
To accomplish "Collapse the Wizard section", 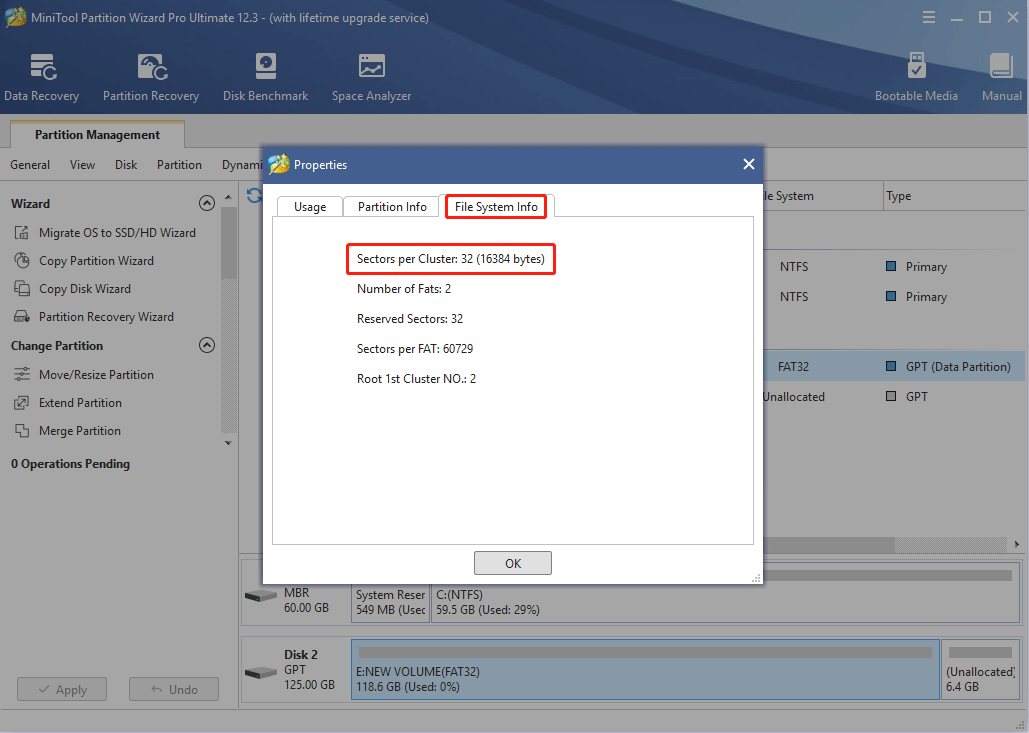I will (207, 203).
